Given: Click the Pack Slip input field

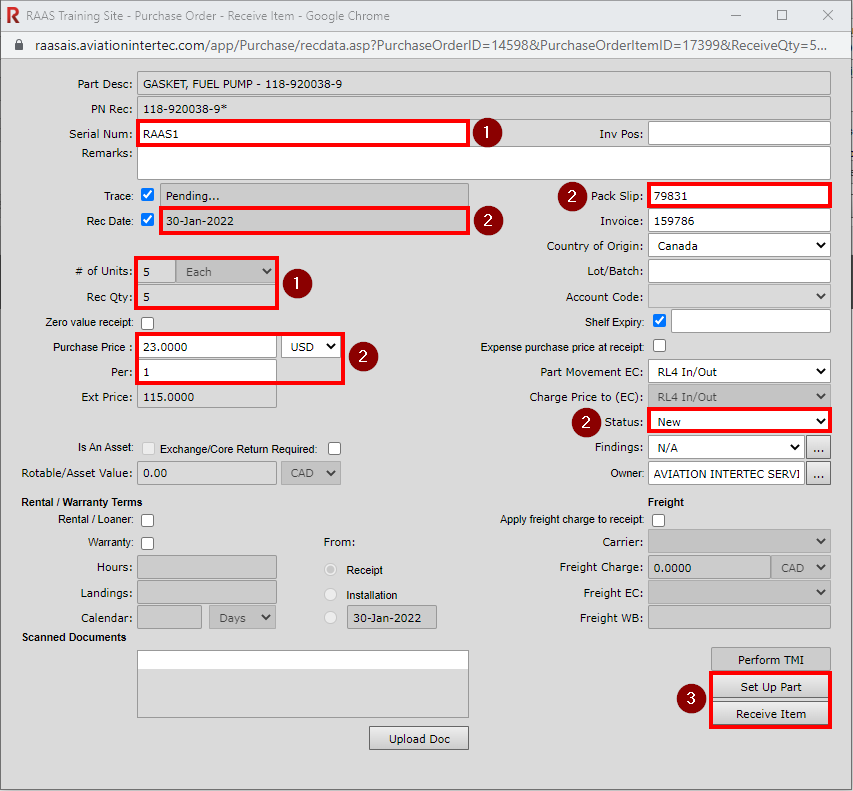Looking at the screenshot, I should click(x=739, y=196).
